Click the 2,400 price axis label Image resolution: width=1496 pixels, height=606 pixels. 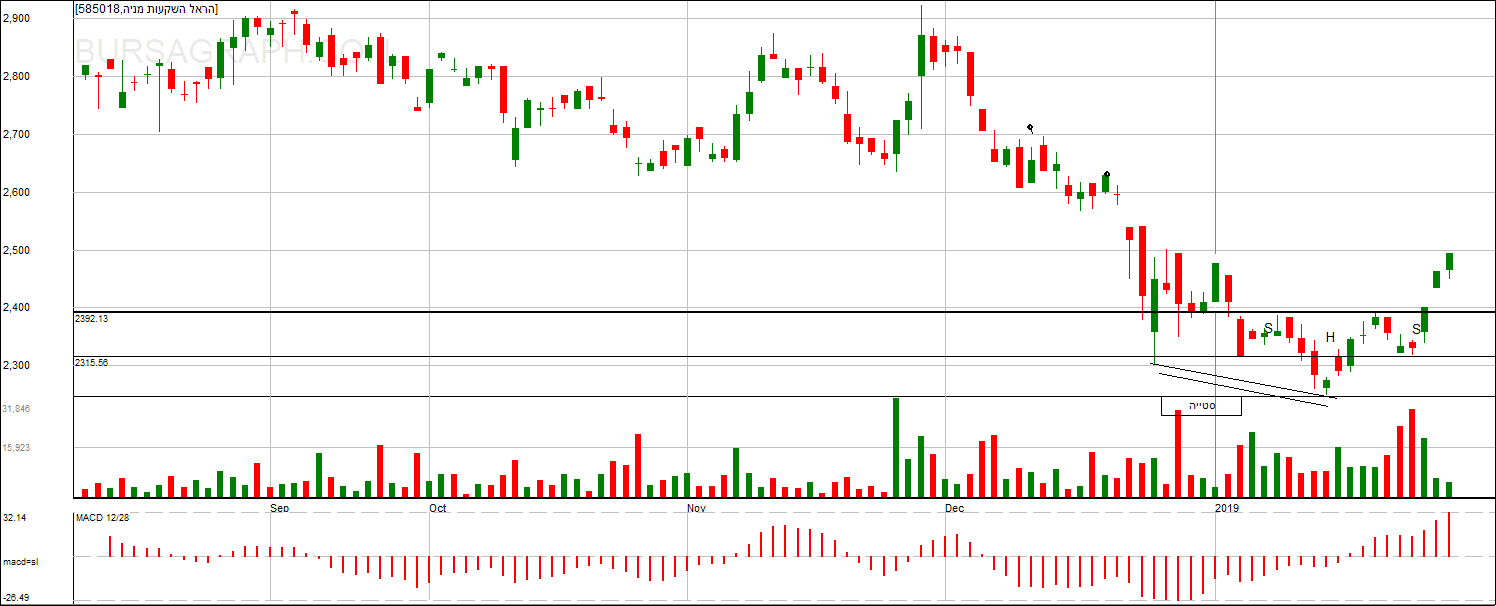tap(17, 307)
